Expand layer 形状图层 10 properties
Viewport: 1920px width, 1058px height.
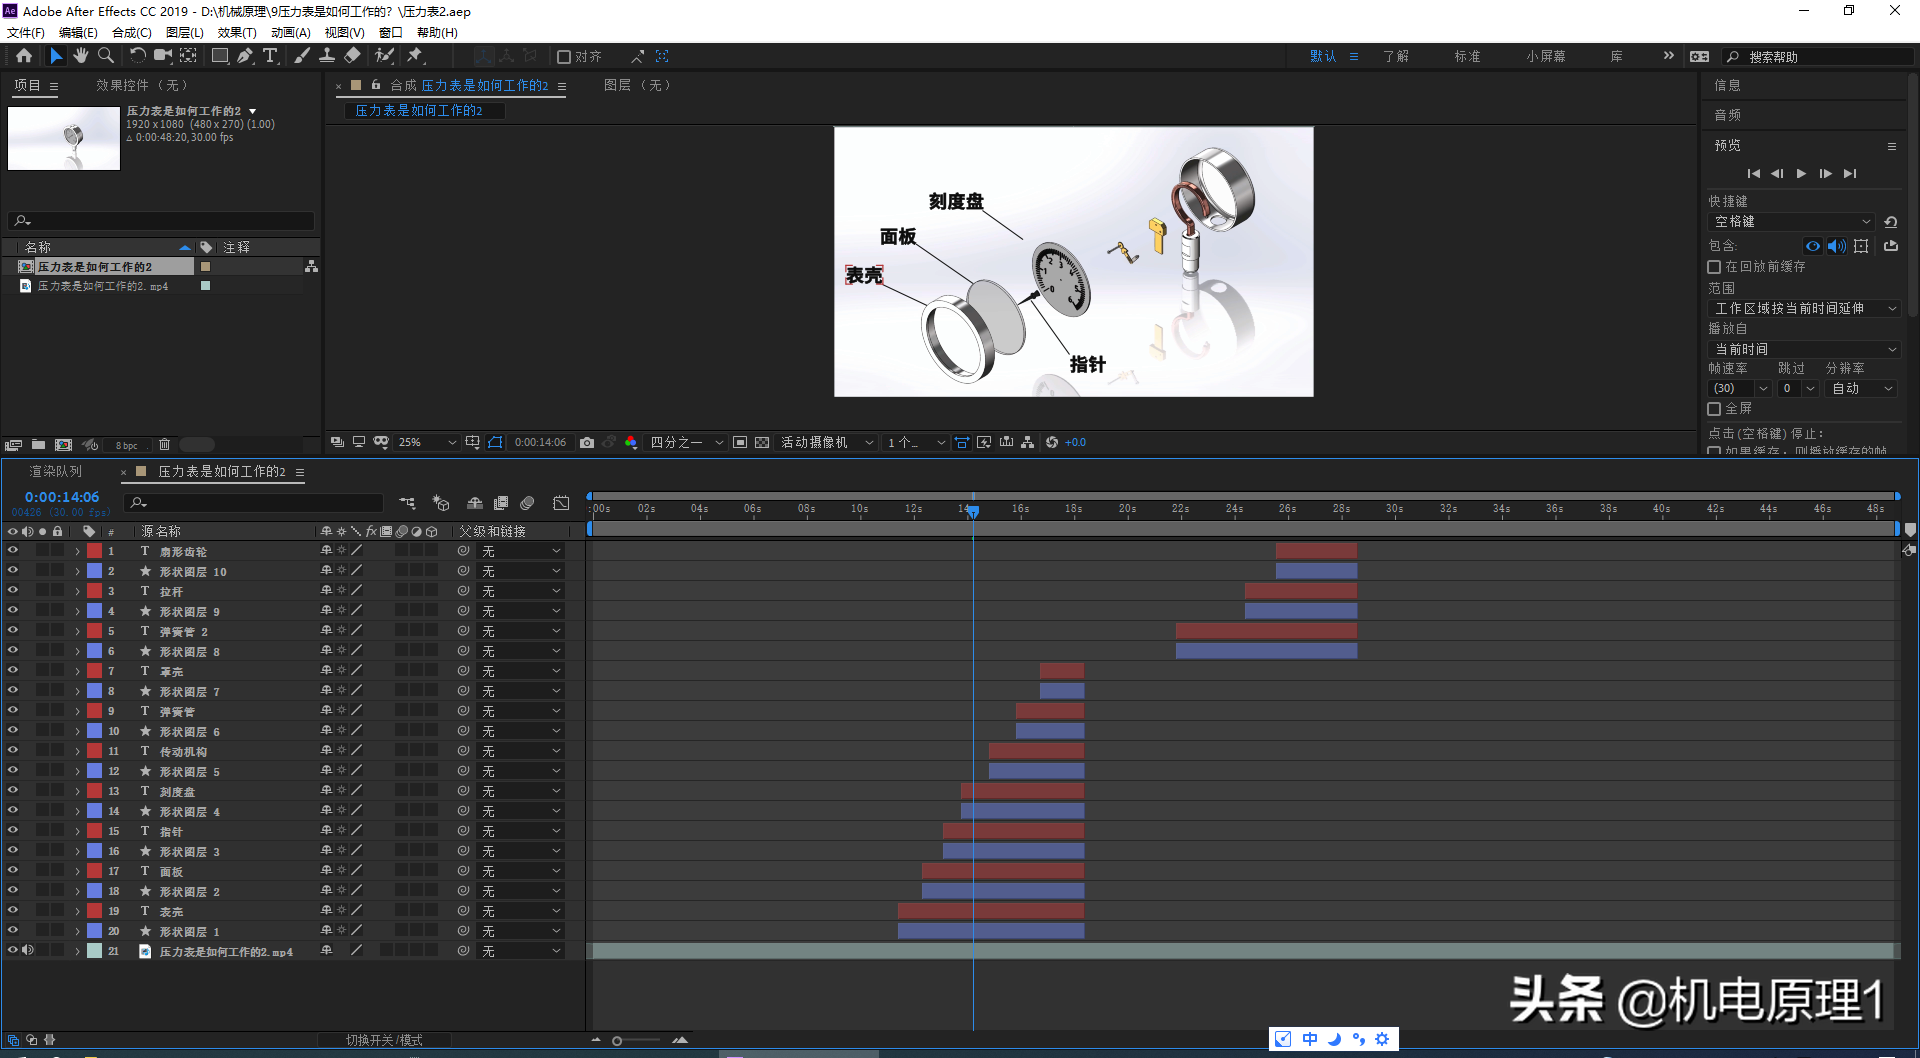coord(77,572)
